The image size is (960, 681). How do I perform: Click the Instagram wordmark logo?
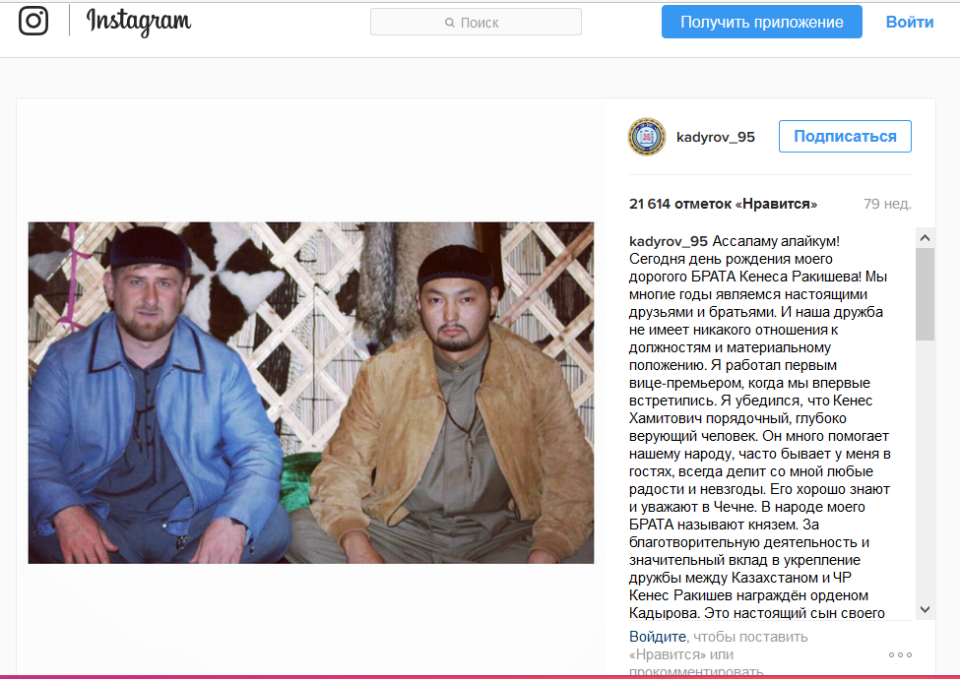pos(139,22)
